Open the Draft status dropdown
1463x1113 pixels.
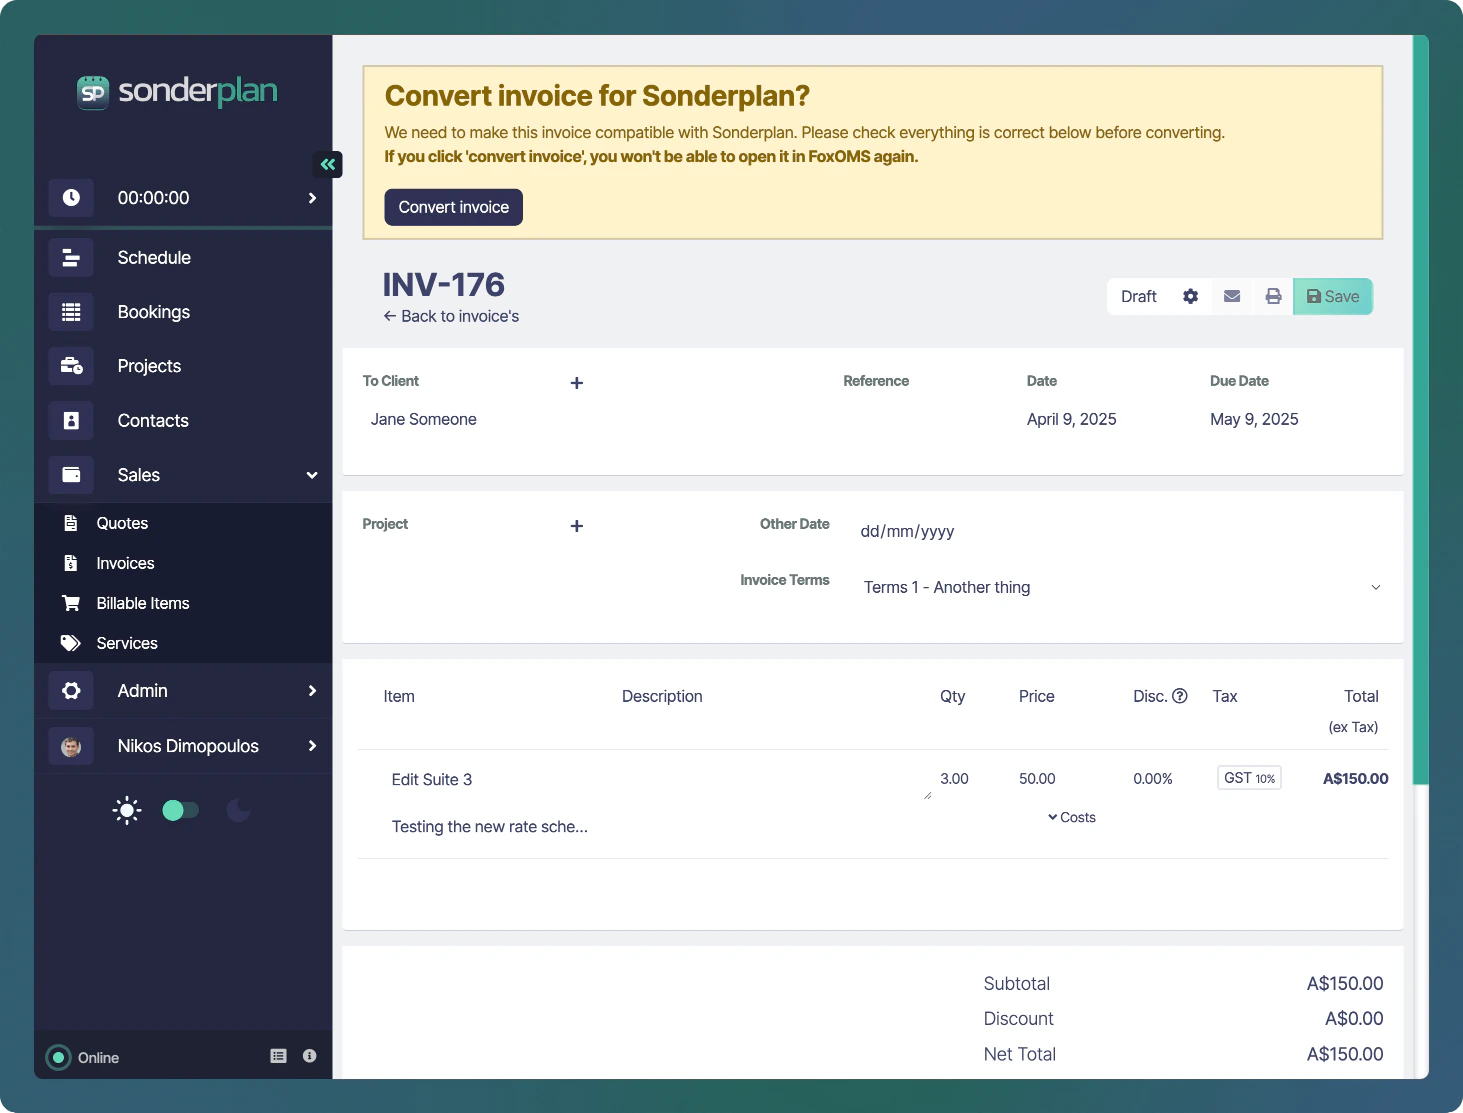(1139, 296)
